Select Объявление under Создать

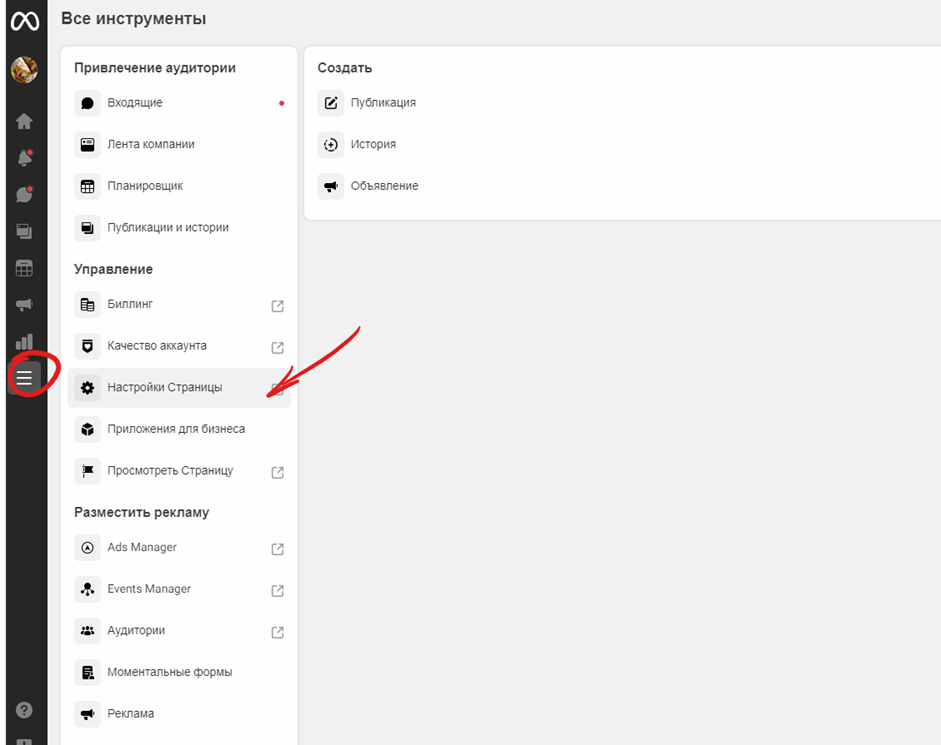tap(384, 186)
